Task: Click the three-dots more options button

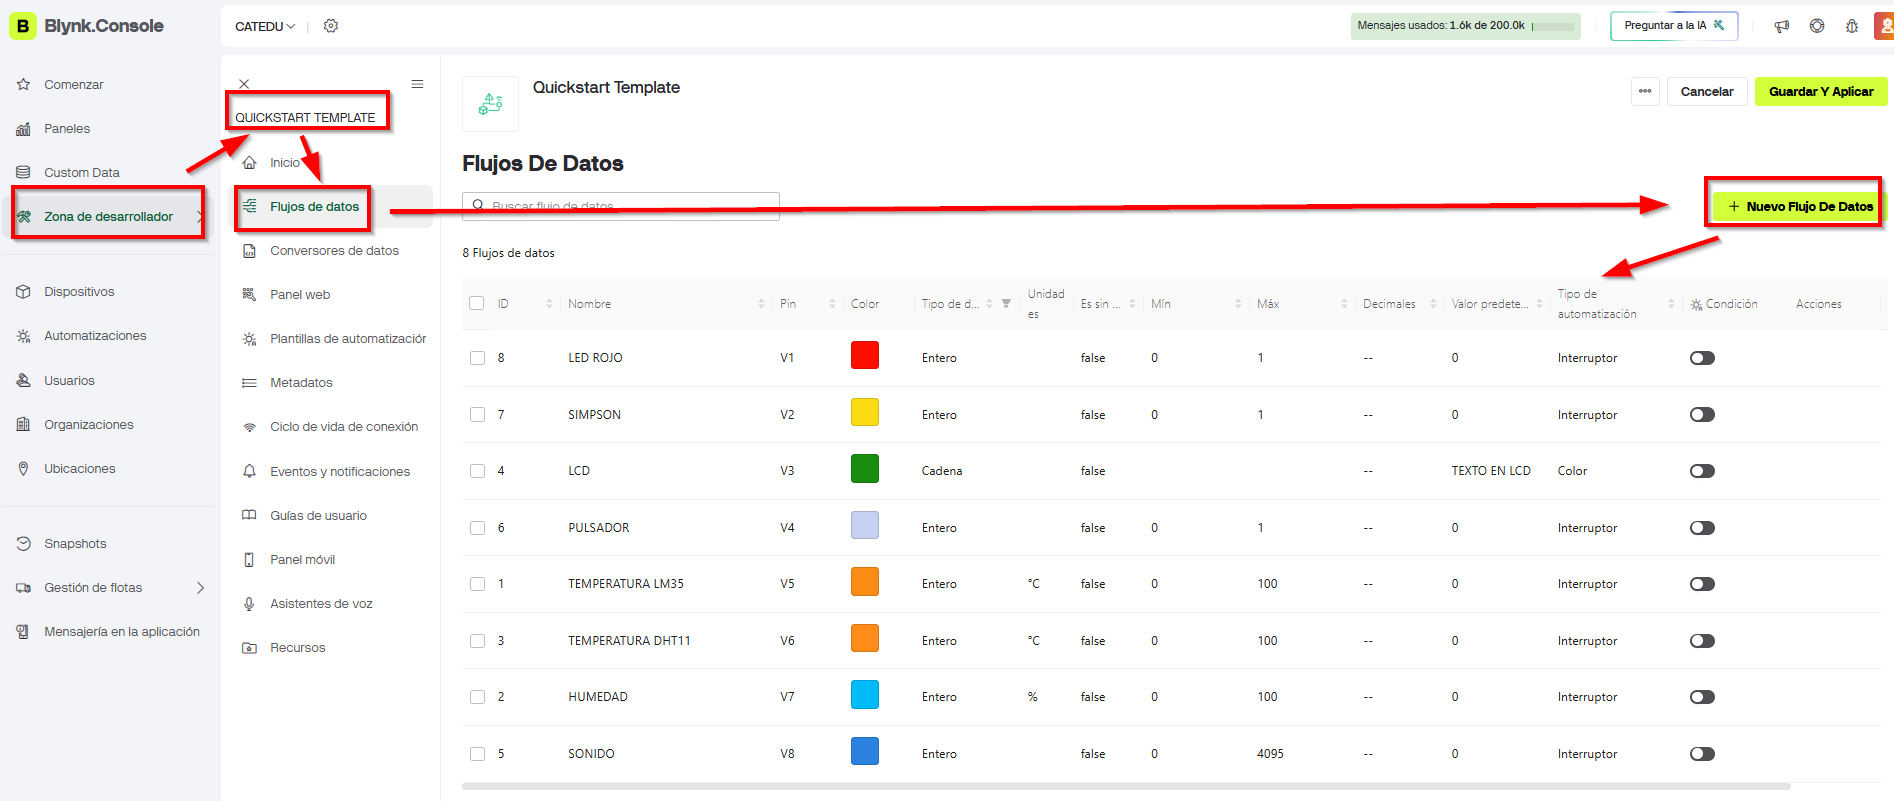Action: tap(1645, 91)
